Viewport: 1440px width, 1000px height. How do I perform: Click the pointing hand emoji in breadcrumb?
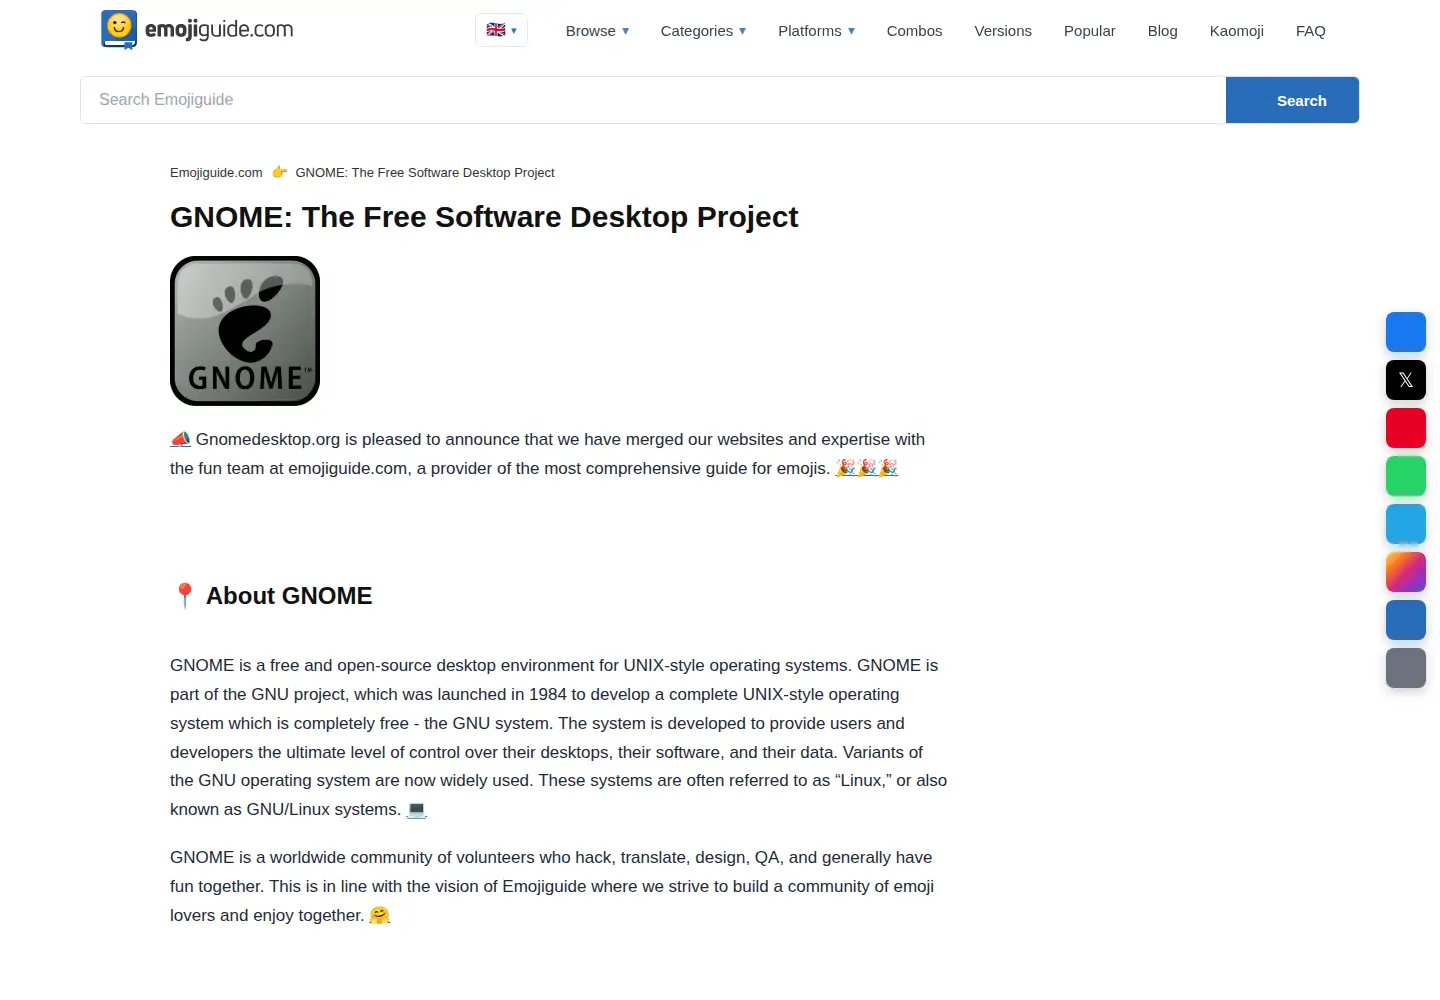click(x=279, y=172)
